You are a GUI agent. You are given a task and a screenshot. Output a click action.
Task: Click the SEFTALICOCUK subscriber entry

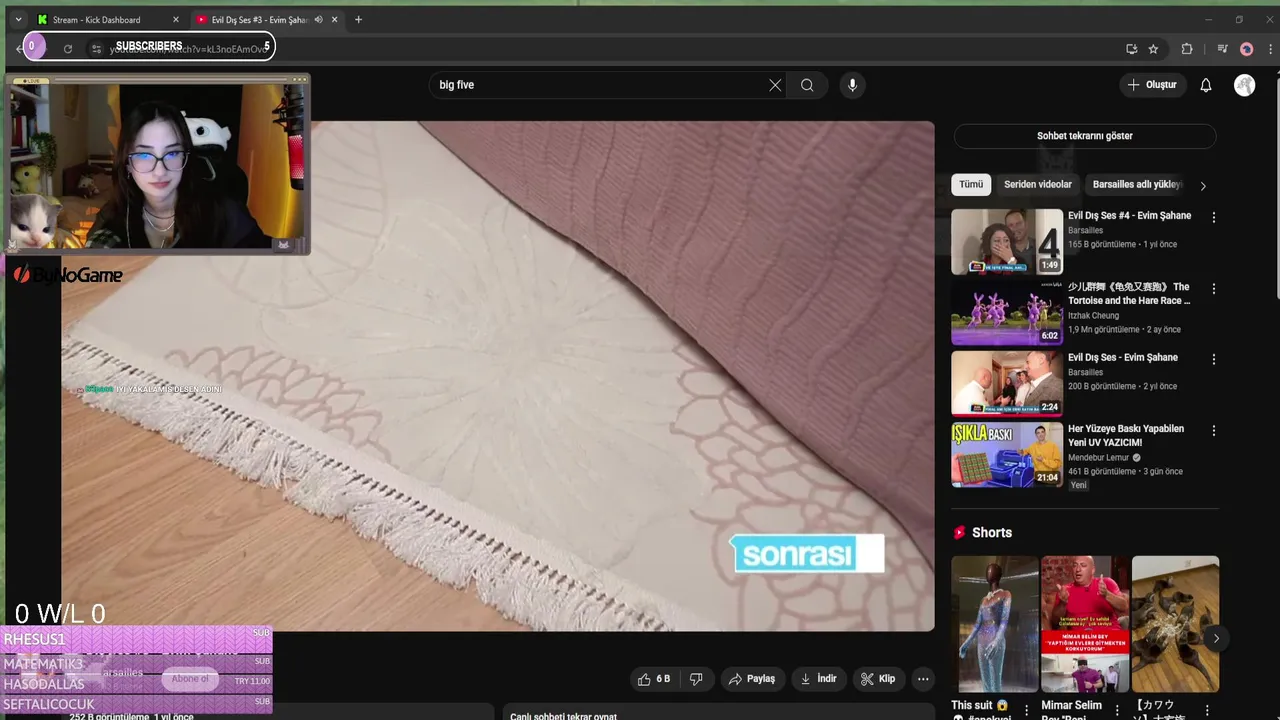pyautogui.click(x=136, y=704)
